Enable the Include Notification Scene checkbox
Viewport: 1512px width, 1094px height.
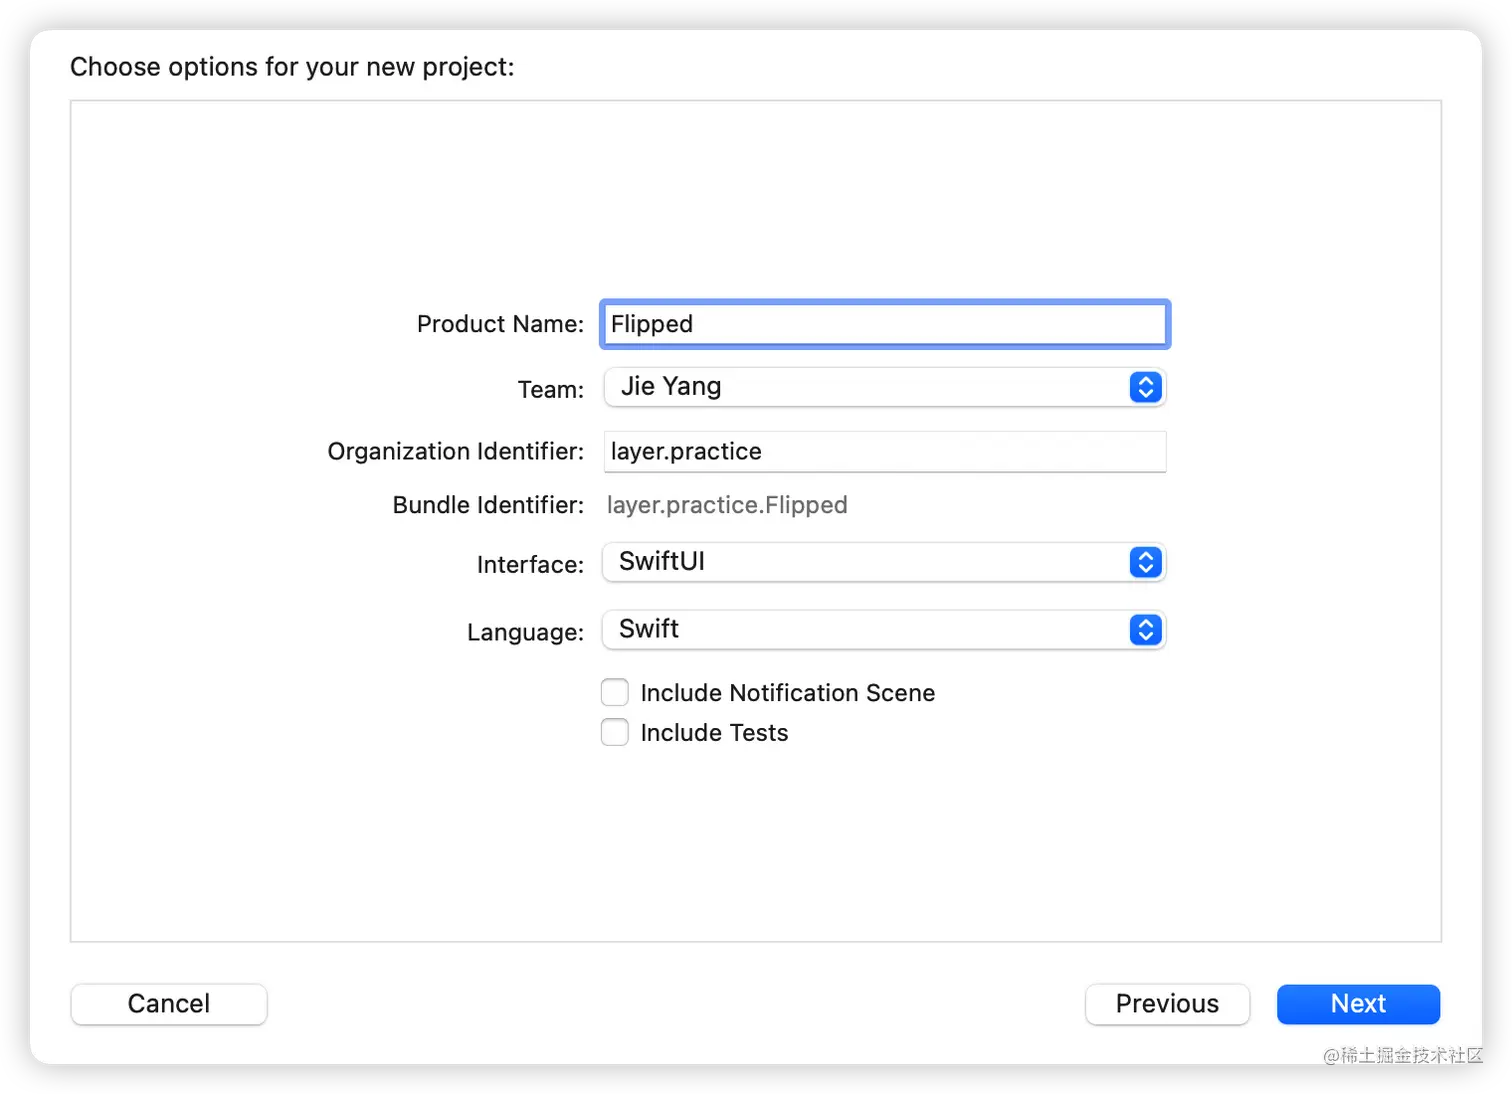click(x=615, y=692)
